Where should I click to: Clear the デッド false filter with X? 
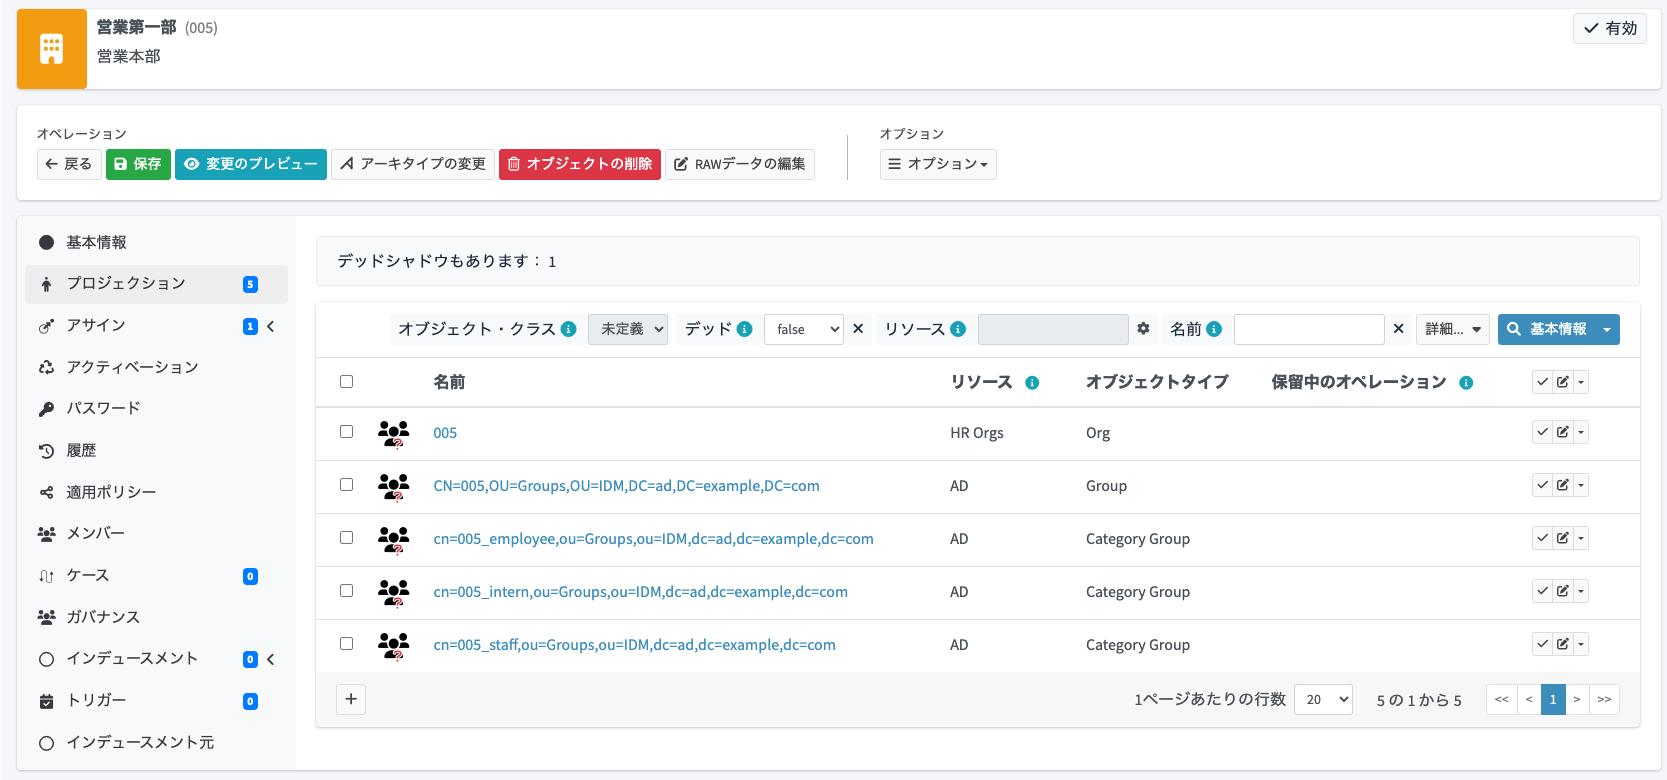click(858, 329)
